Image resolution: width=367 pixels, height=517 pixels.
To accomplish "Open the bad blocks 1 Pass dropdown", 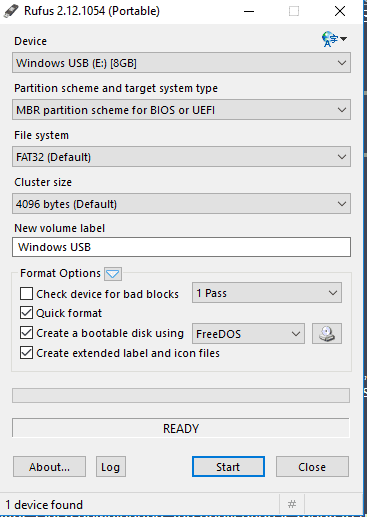I will (x=267, y=293).
